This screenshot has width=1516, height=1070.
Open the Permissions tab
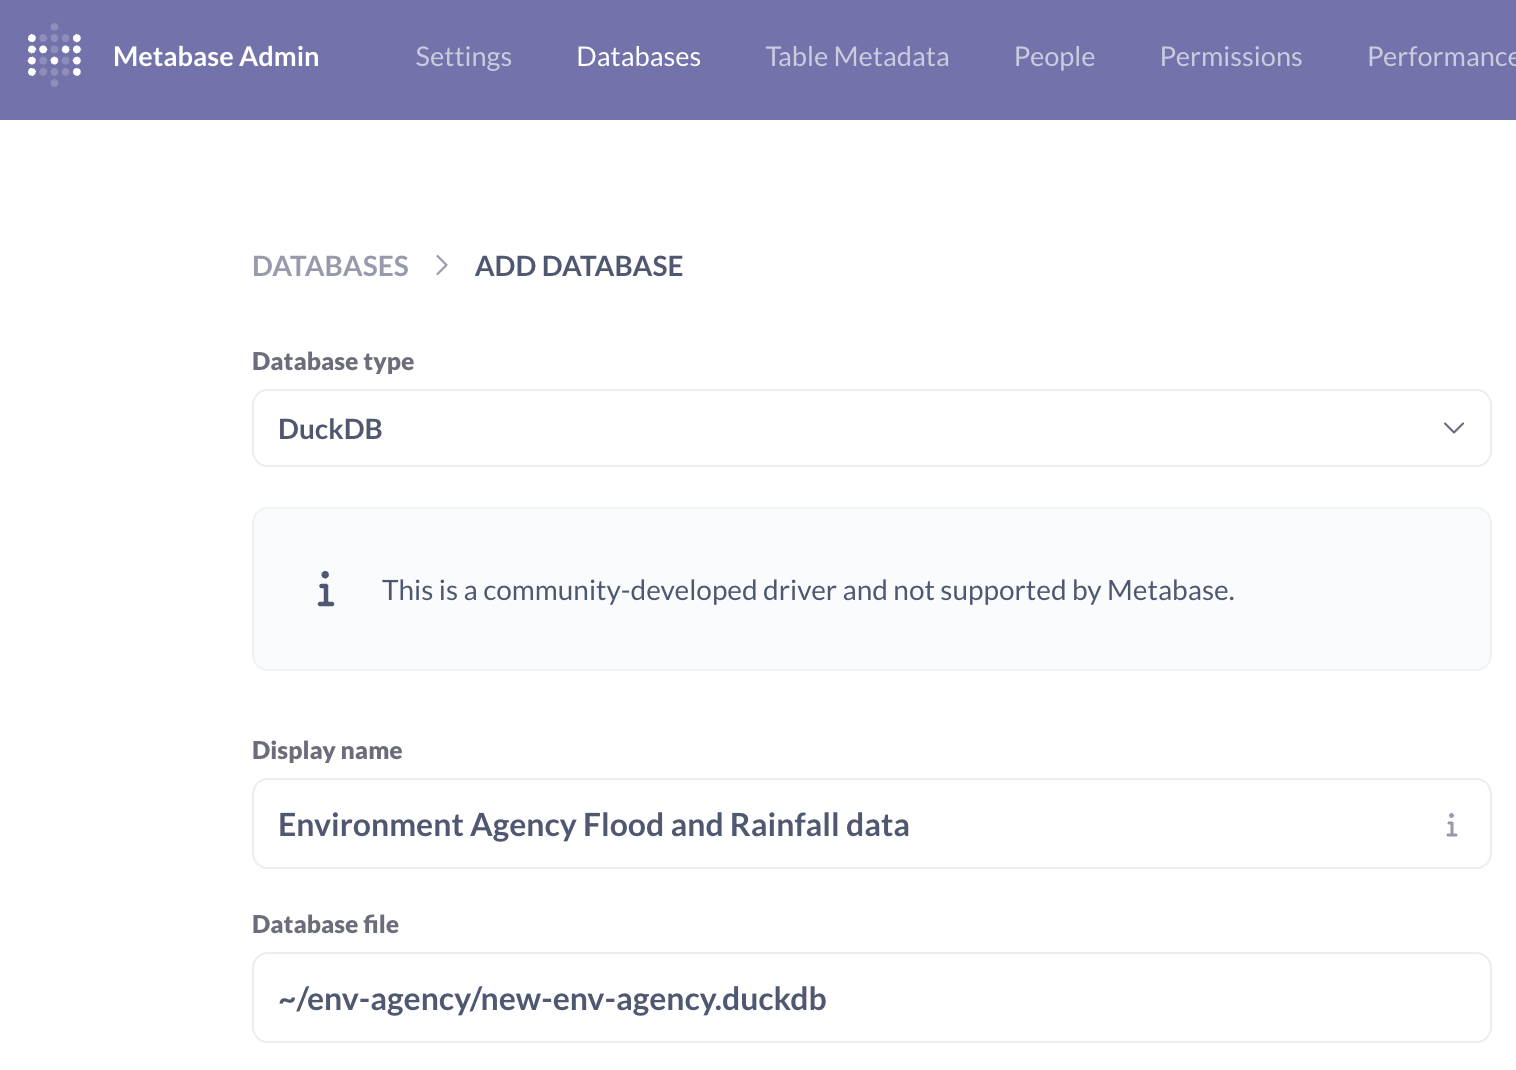(1230, 57)
